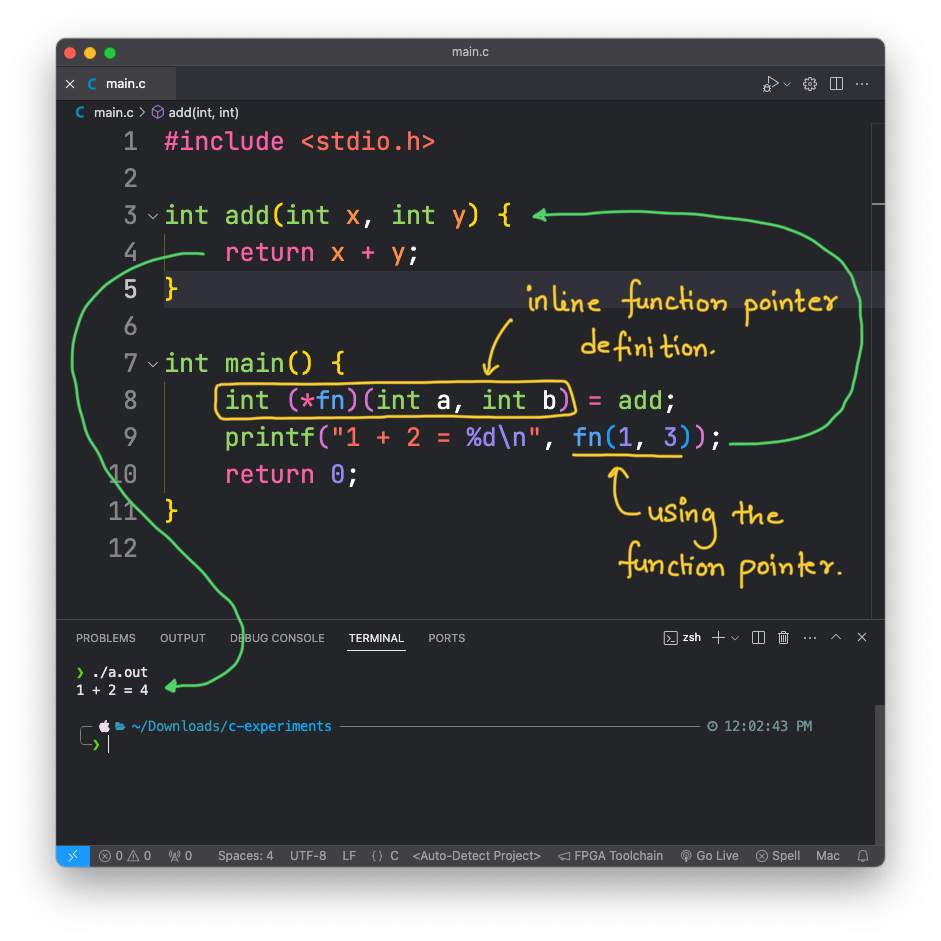941x941 pixels.
Task: Open the remote window indicator in status bar
Action: coord(73,856)
